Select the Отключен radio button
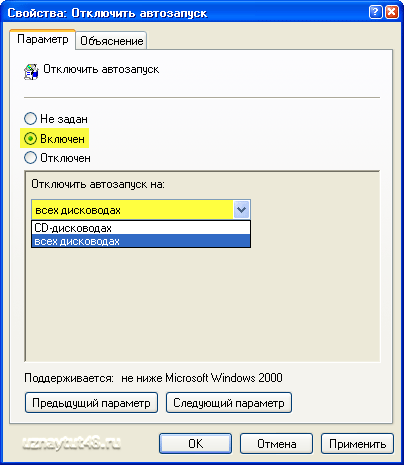The image size is (404, 465). [30, 158]
